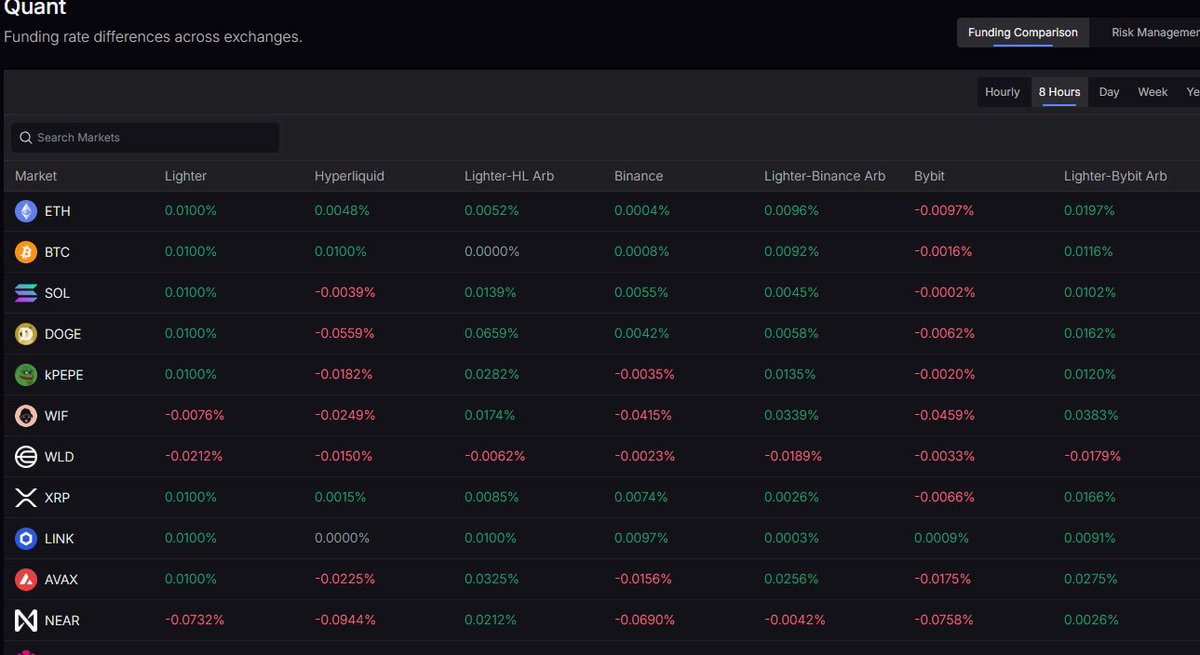Click the search magnifier icon
Screen dimensions: 1200x655
pyautogui.click(x=26, y=138)
